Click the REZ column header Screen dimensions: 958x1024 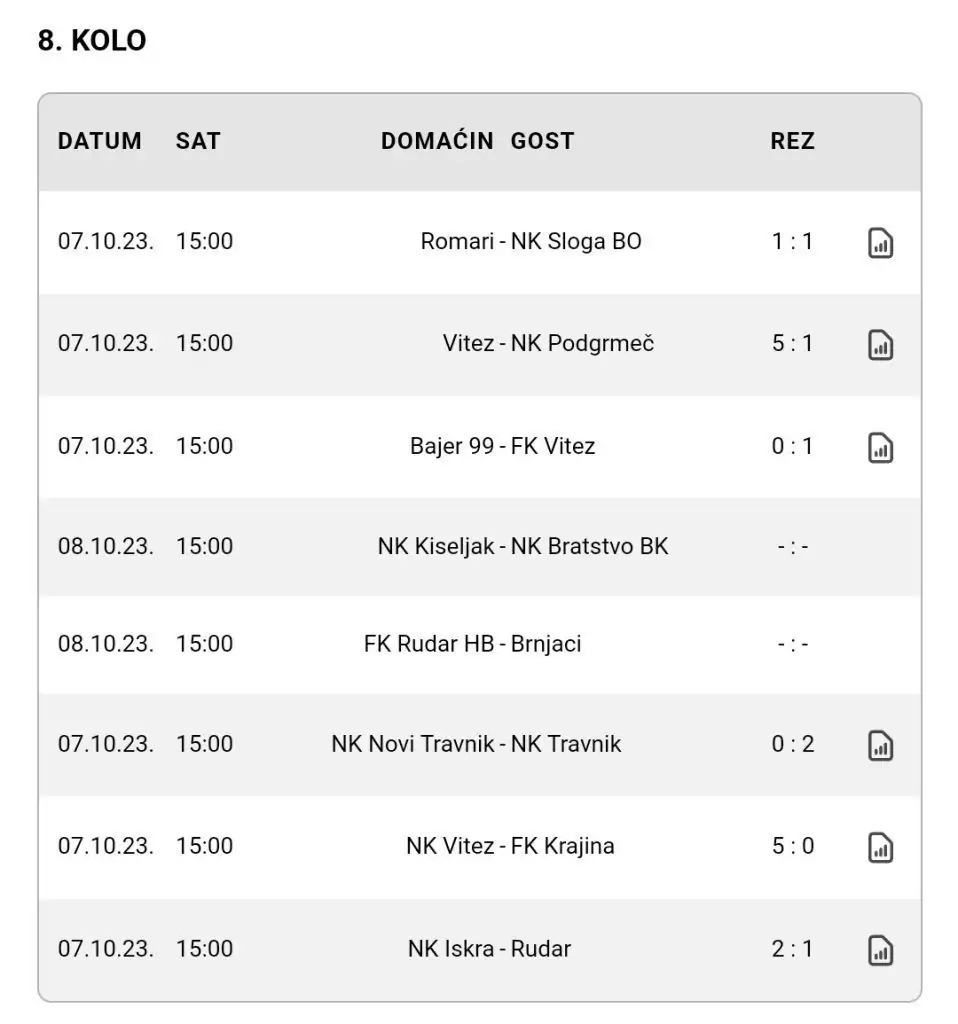pyautogui.click(x=792, y=141)
